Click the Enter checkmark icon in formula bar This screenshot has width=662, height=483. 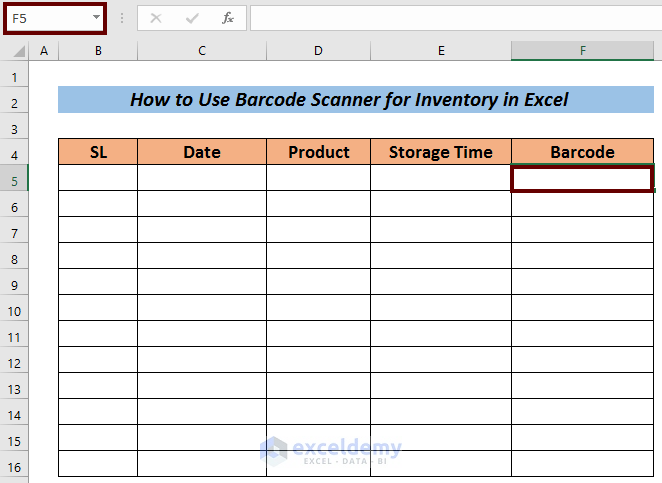tap(192, 18)
